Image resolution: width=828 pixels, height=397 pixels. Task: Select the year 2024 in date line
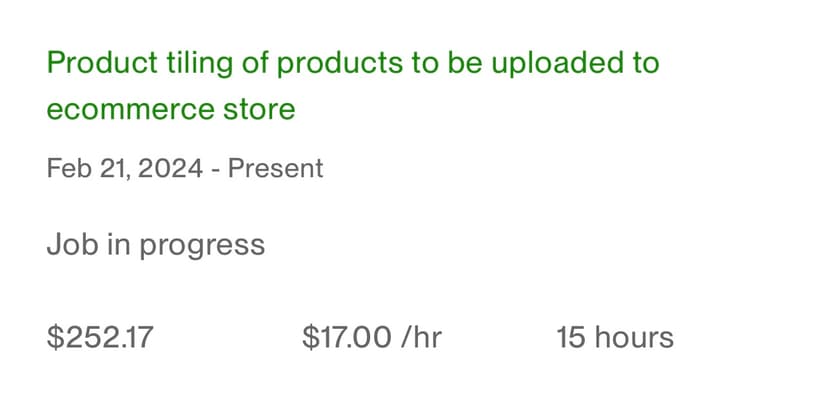click(170, 169)
